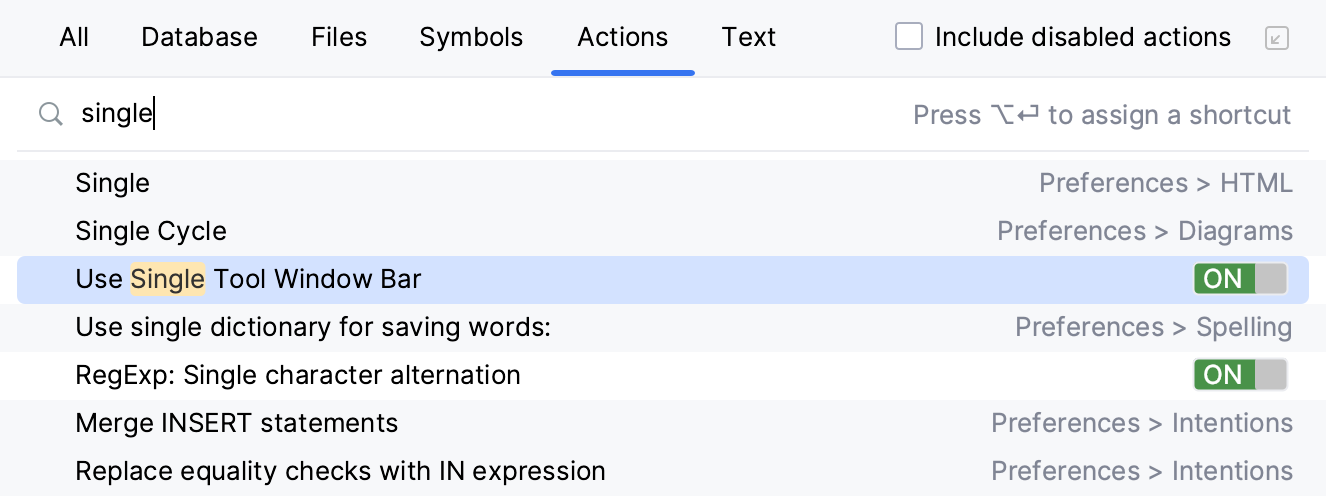1326x497 pixels.
Task: Select the Actions tab
Action: [622, 38]
